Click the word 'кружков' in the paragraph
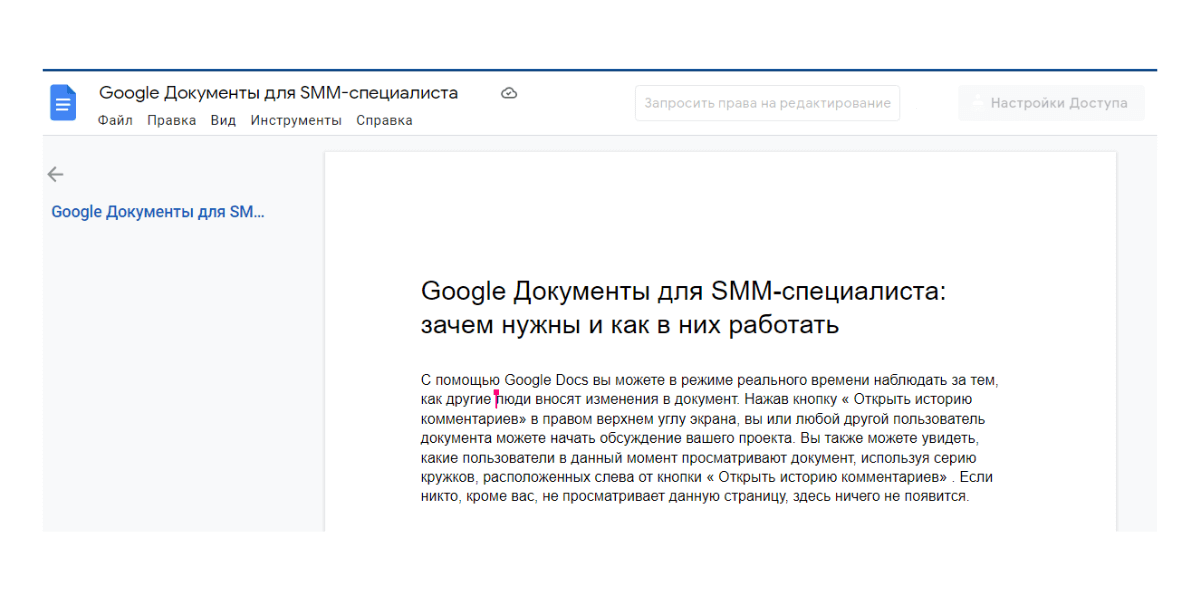 click(446, 477)
